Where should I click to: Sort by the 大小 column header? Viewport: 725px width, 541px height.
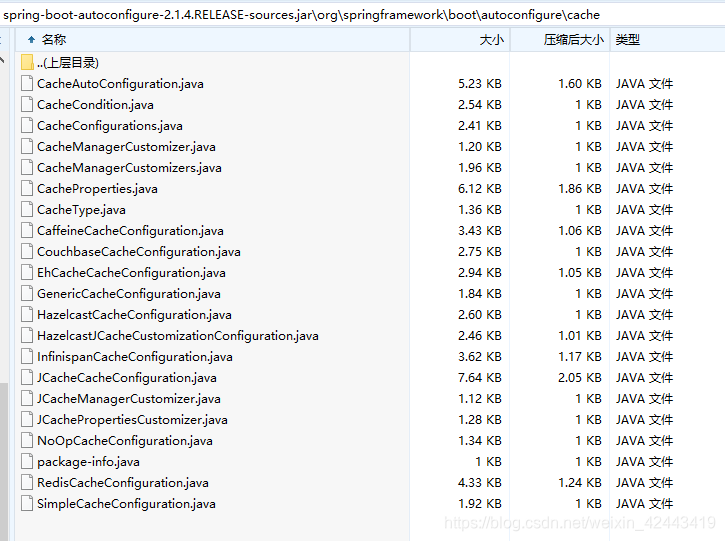[460, 40]
